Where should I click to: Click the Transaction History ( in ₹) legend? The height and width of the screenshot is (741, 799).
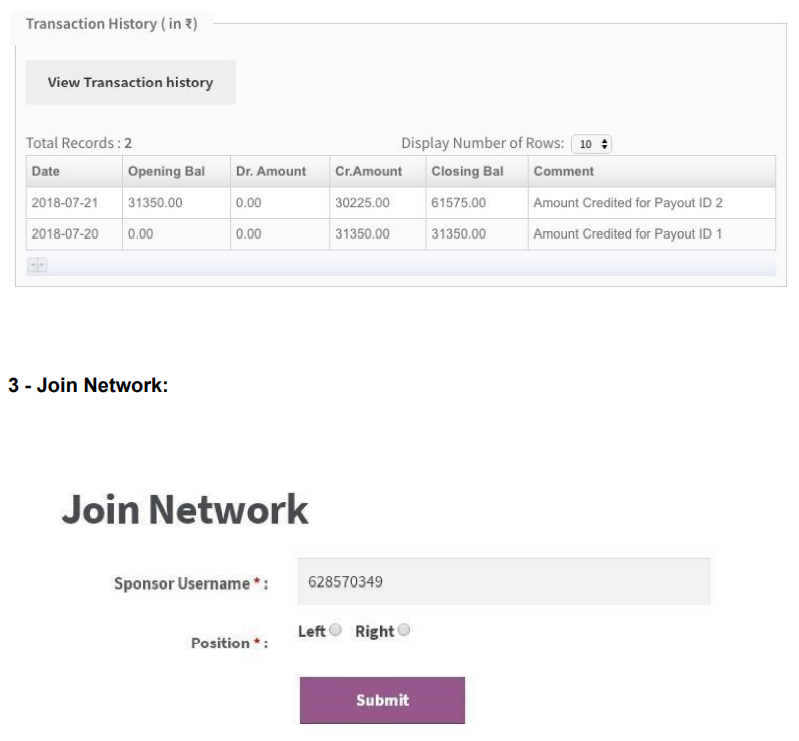(112, 24)
